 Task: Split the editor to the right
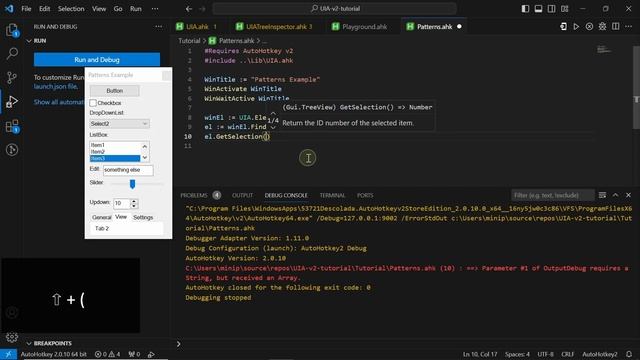(616, 27)
